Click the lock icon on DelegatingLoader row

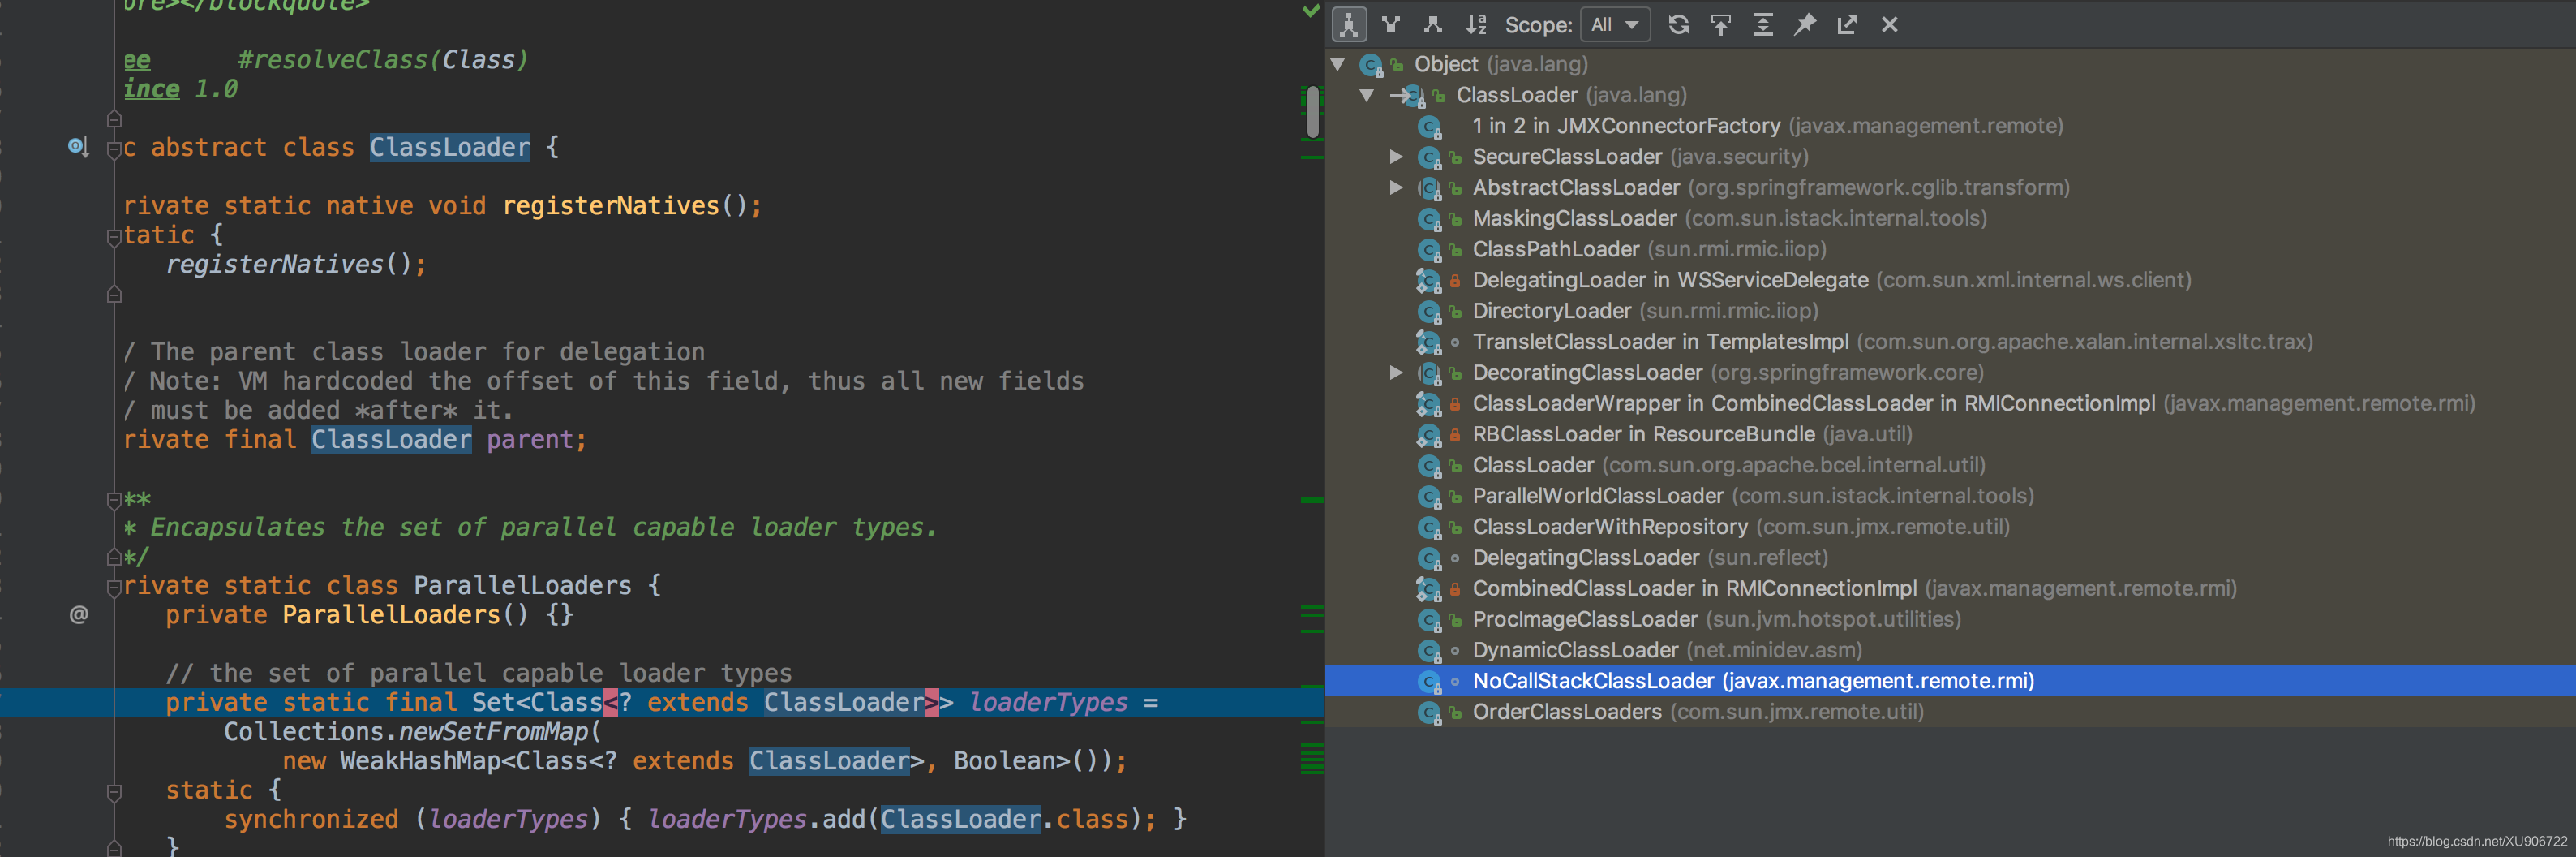point(1456,281)
